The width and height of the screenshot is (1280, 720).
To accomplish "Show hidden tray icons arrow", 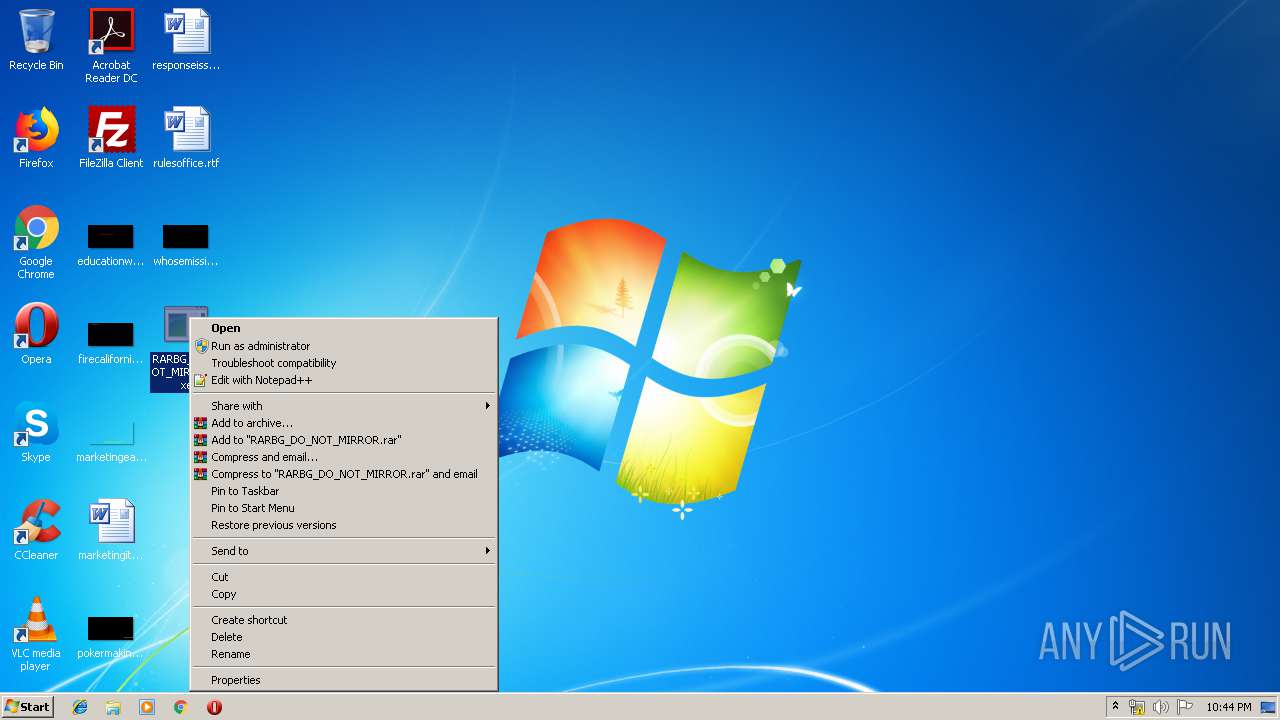I will pyautogui.click(x=1115, y=707).
